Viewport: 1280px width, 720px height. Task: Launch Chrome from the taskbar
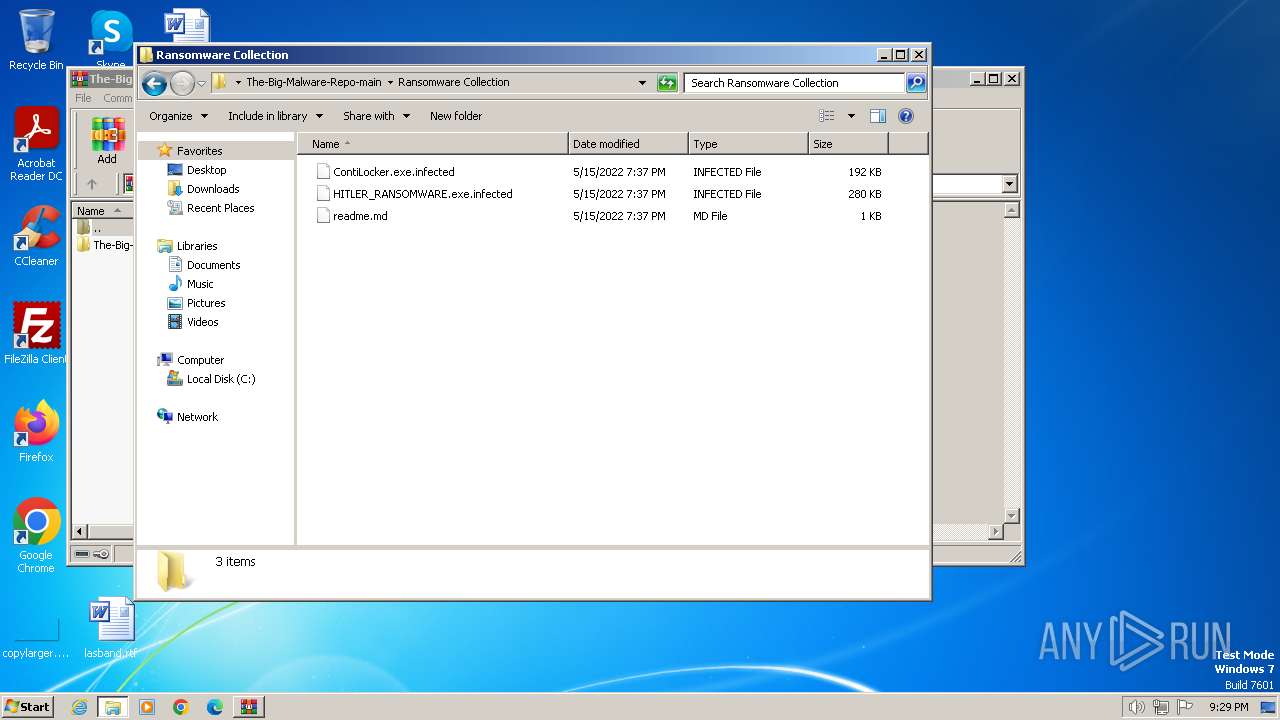[181, 707]
